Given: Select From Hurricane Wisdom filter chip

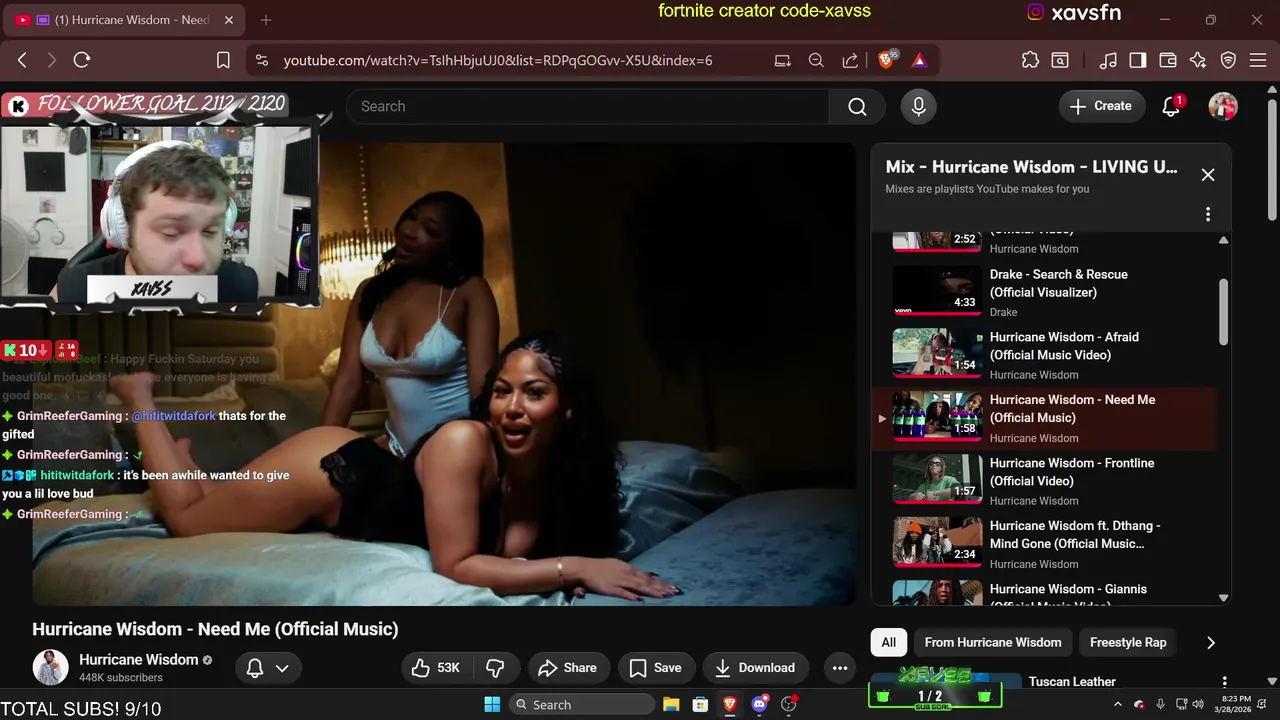Looking at the screenshot, I should pos(993,642).
